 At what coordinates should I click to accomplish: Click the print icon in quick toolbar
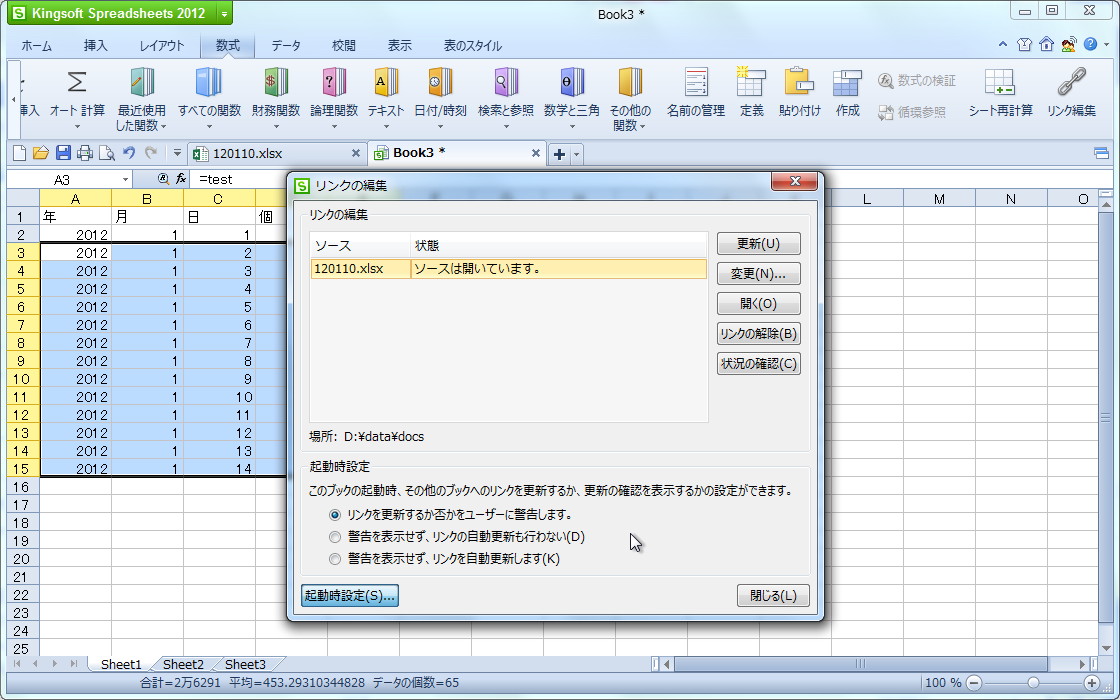85,153
